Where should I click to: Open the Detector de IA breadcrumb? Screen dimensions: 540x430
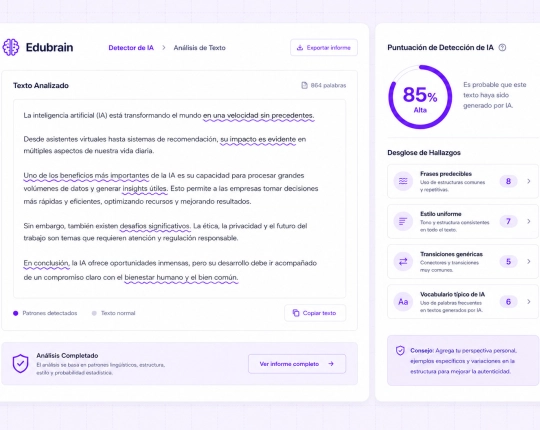(x=131, y=48)
